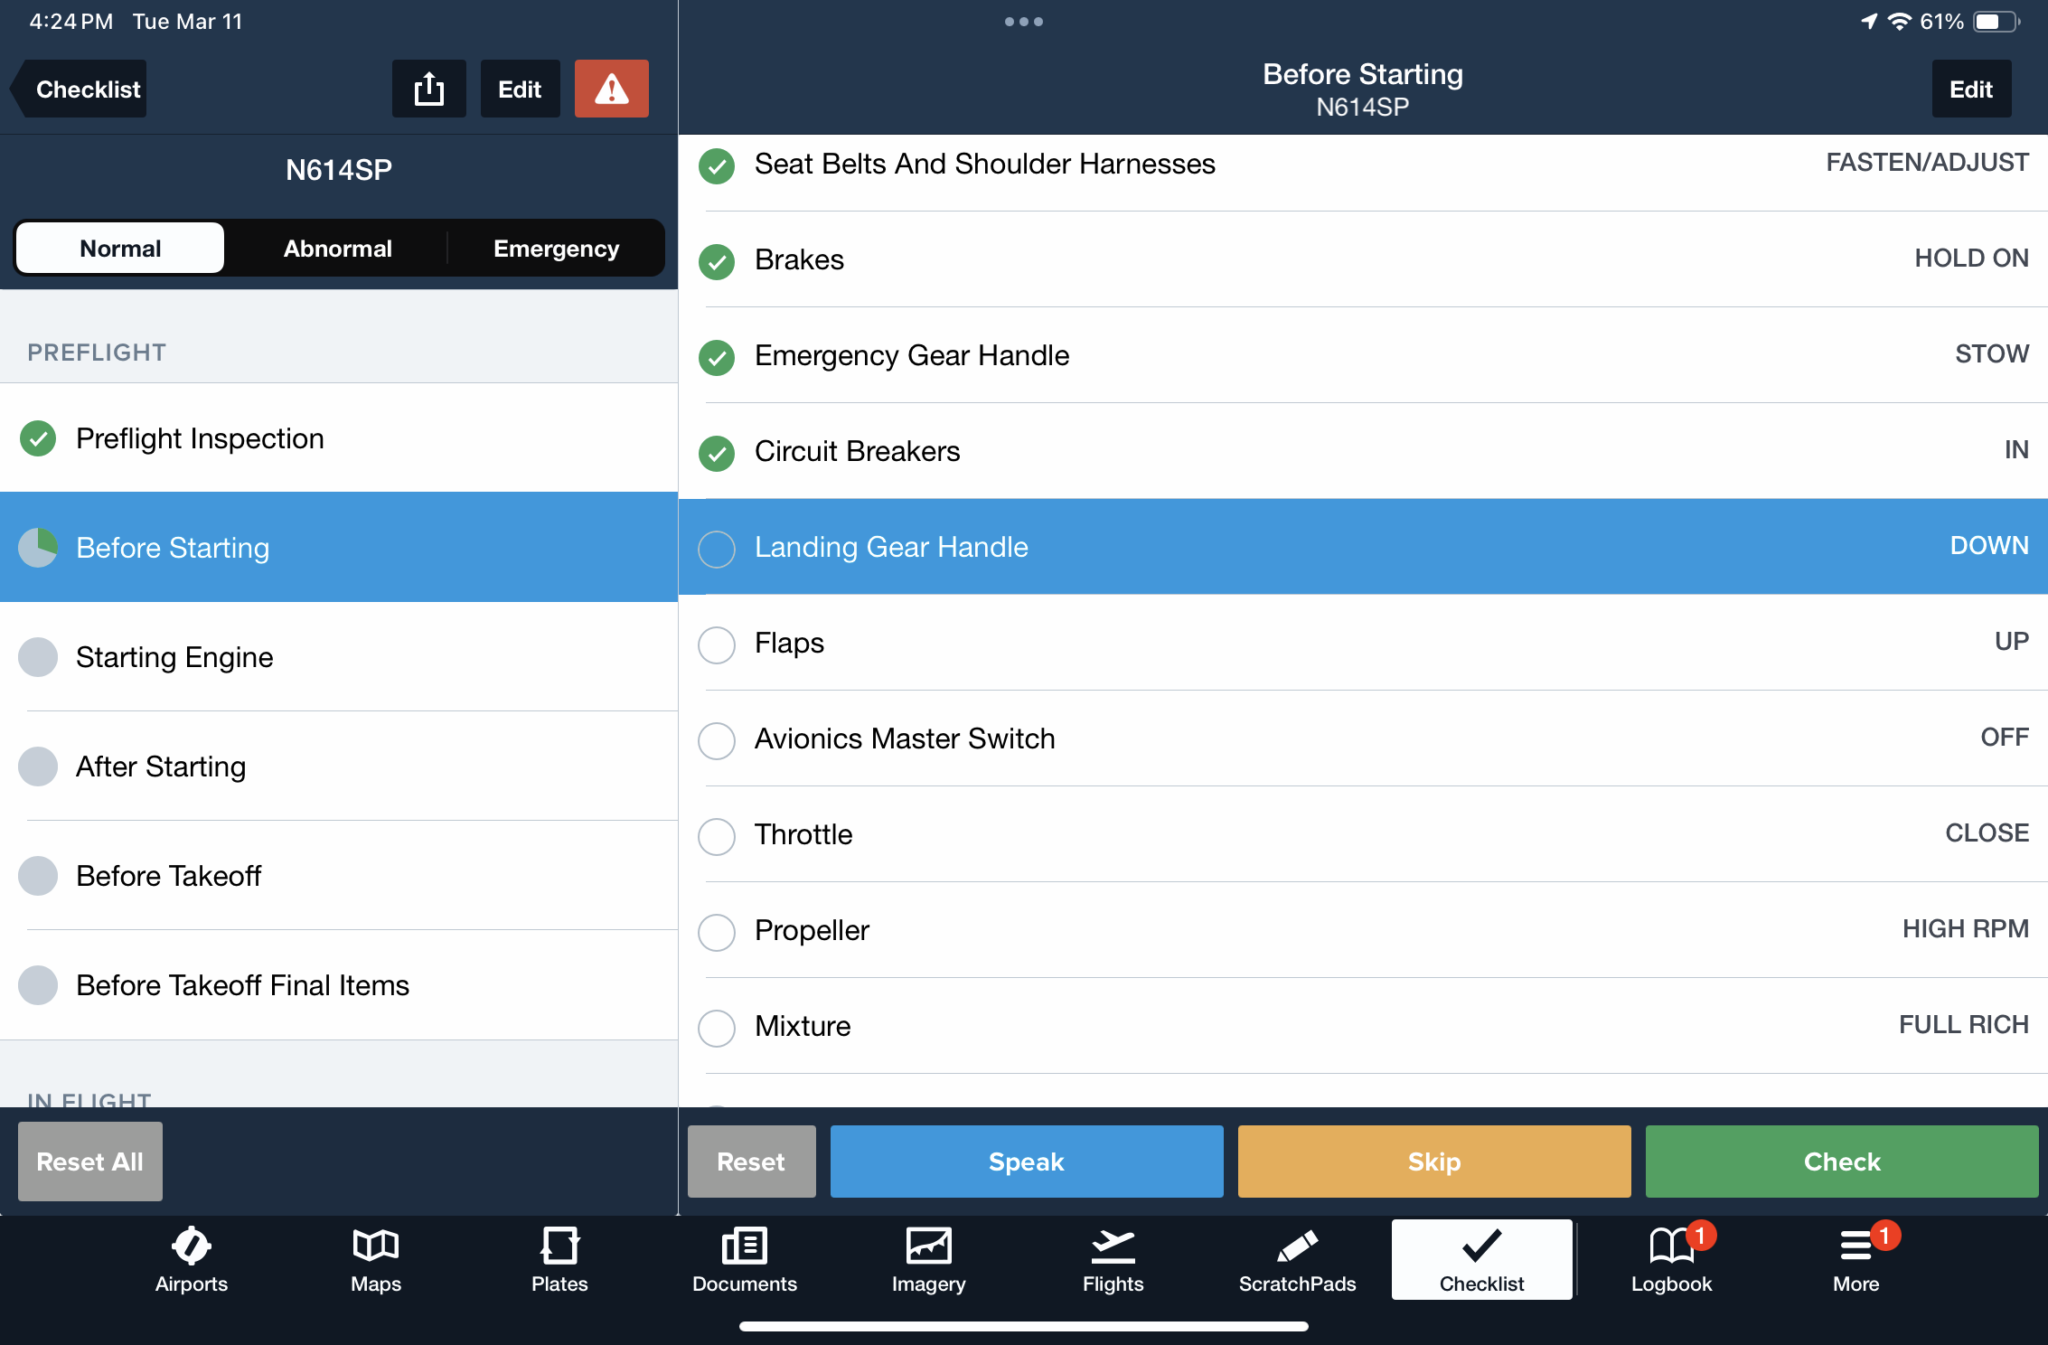Viewport: 2048px width, 1345px height.
Task: Open Before Takeoff Final Items checklist
Action: coord(339,985)
